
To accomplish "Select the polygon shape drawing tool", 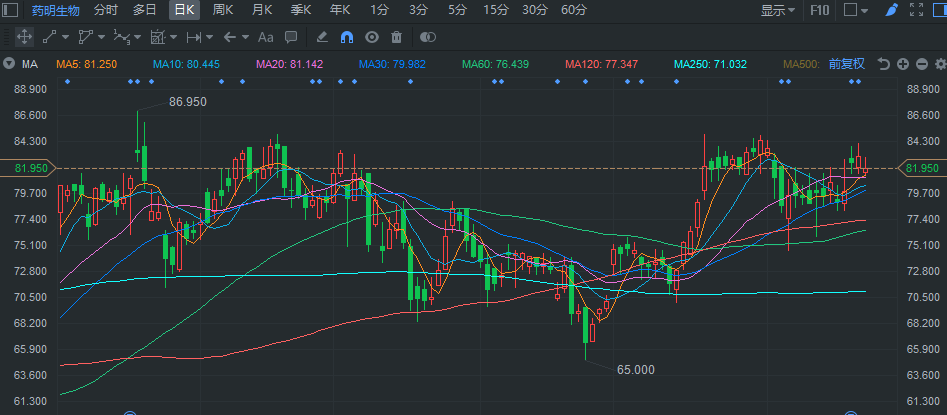I will pyautogui.click(x=85, y=37).
